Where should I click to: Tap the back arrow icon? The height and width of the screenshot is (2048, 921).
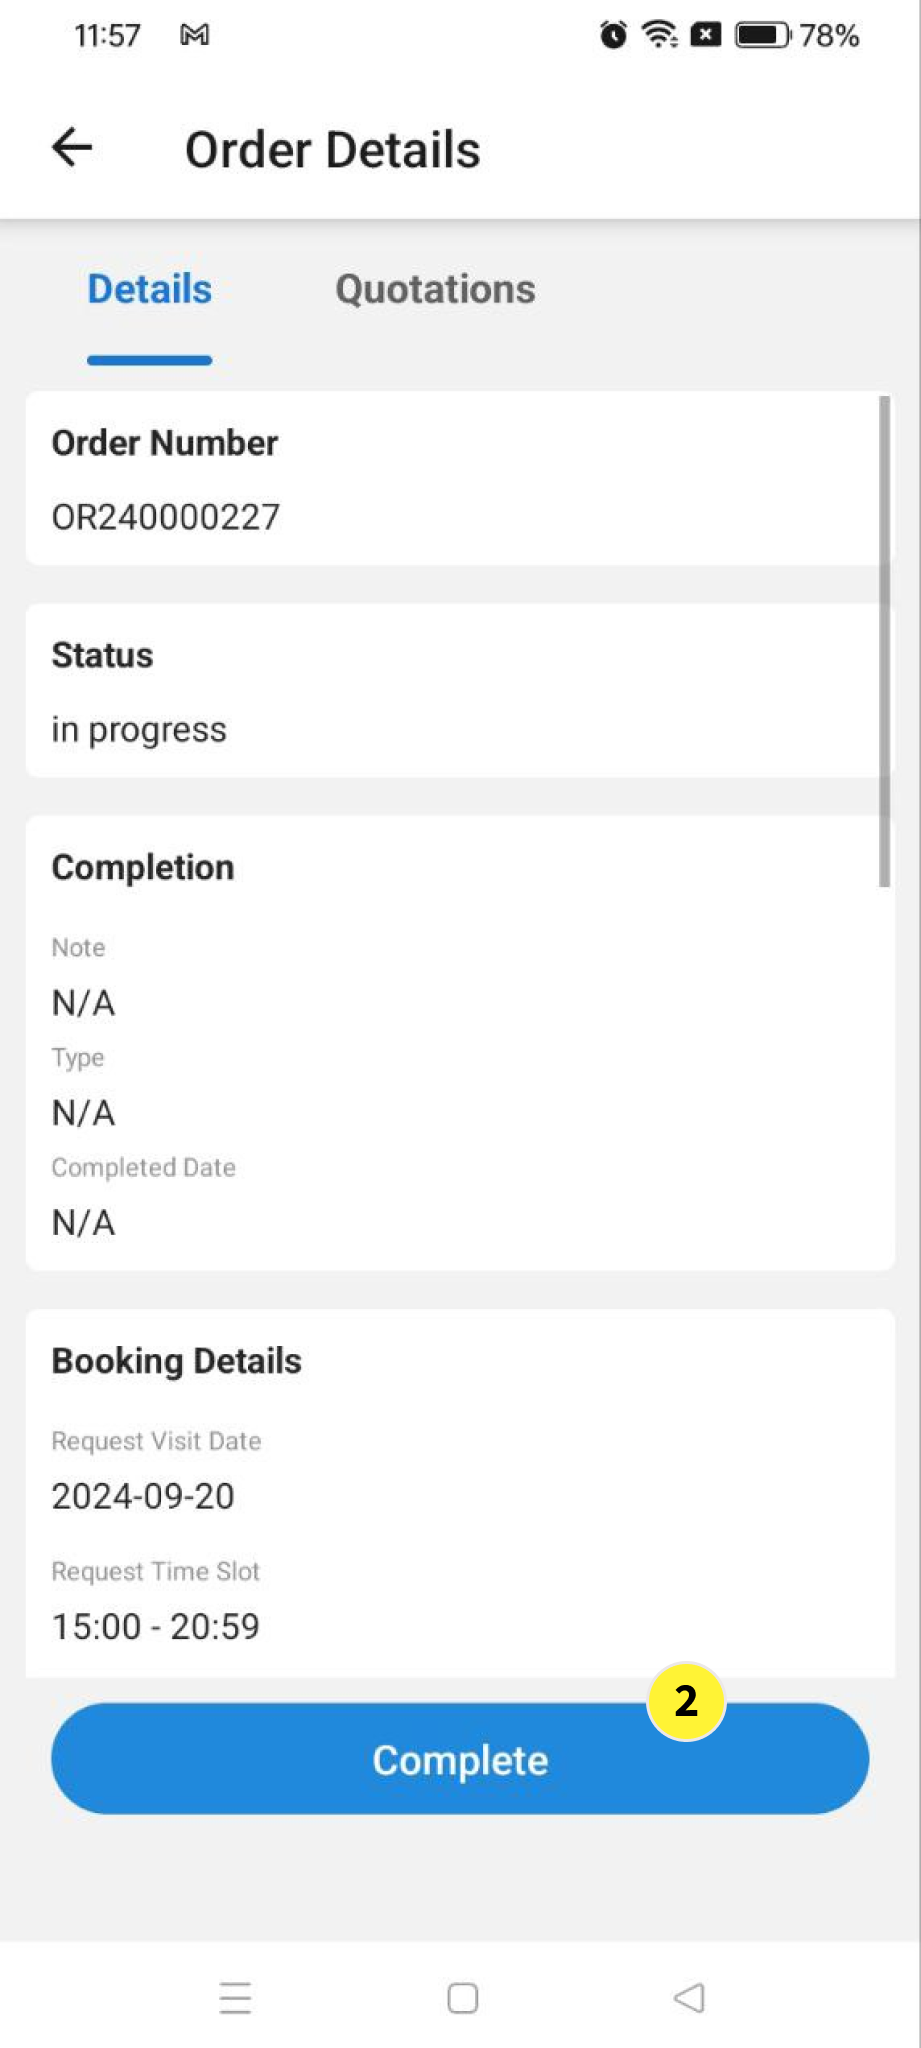tap(72, 148)
